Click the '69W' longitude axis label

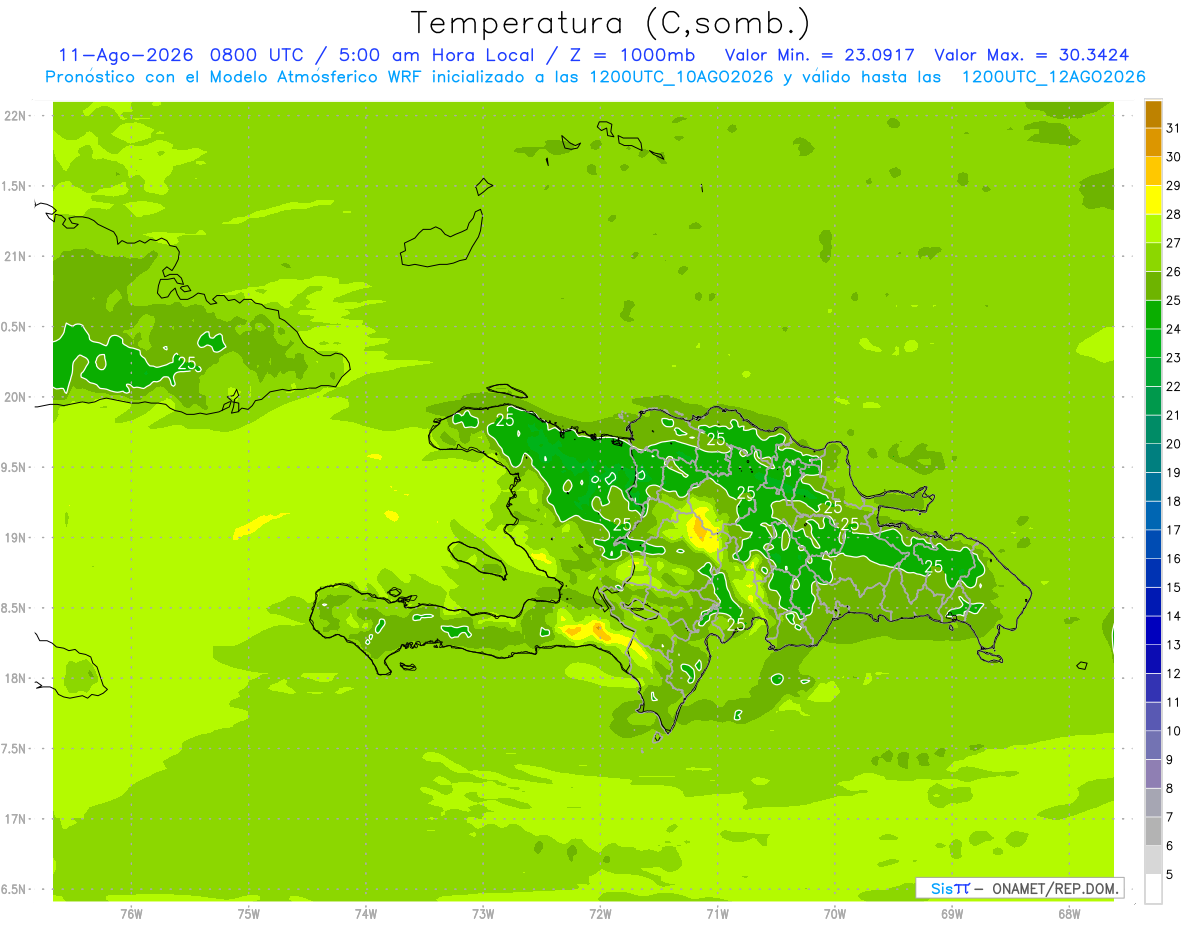tap(951, 913)
